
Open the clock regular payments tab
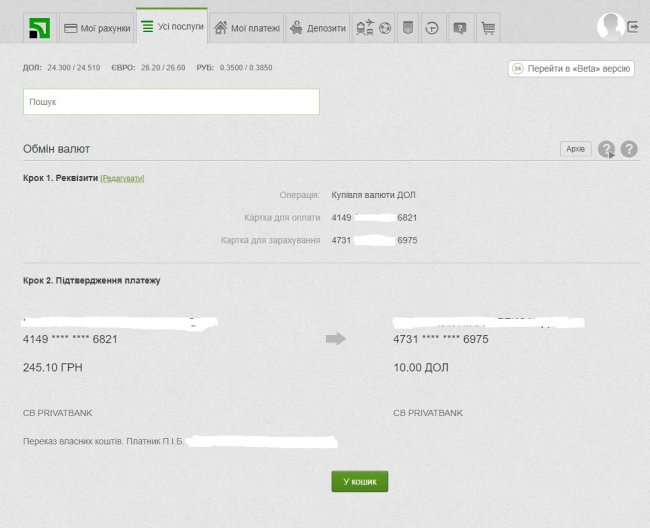[432, 28]
